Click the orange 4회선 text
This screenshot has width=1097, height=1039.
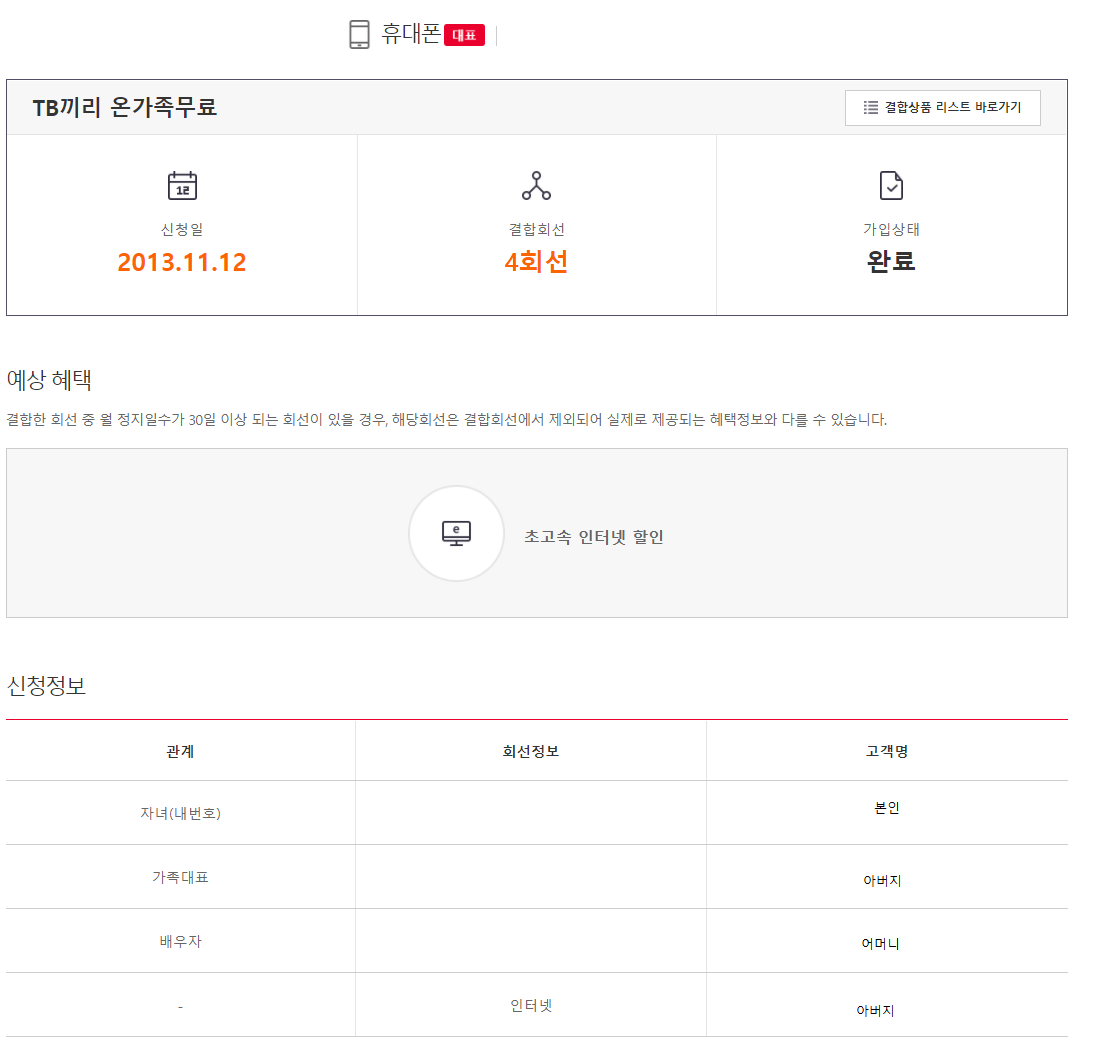536,263
